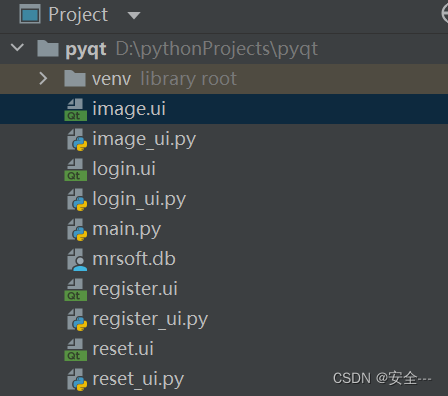Select the mrsoft.db file name
The height and width of the screenshot is (396, 448).
pos(134,259)
